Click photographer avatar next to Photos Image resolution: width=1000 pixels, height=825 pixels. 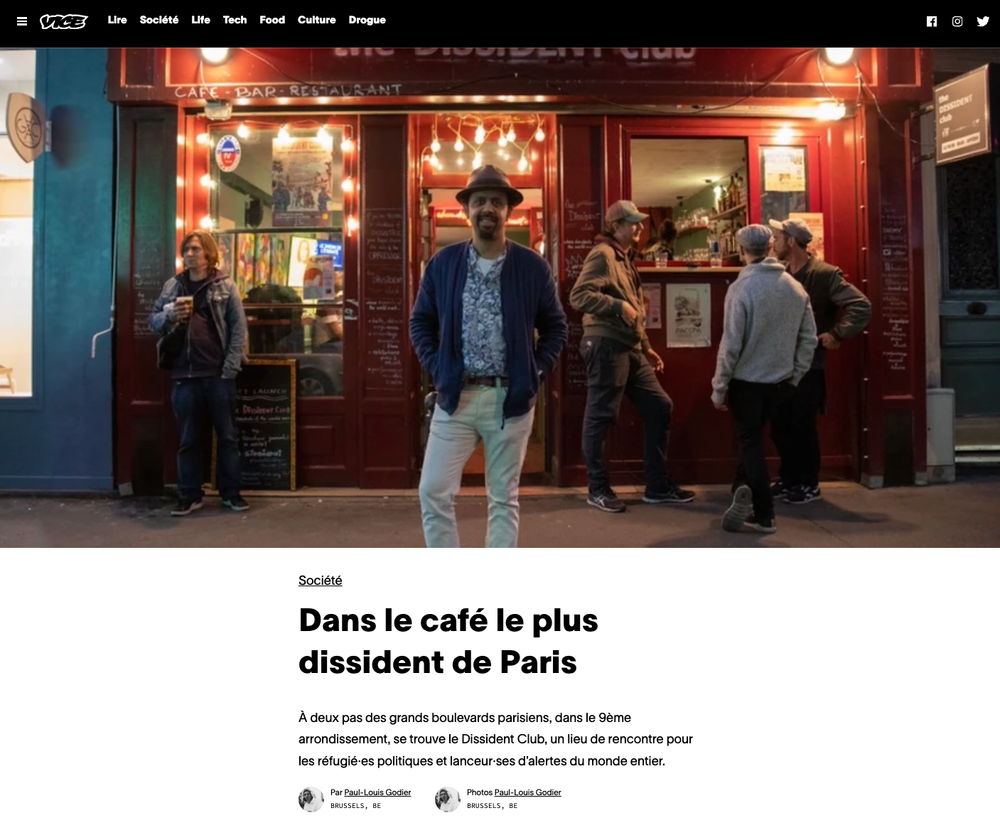coord(448,799)
